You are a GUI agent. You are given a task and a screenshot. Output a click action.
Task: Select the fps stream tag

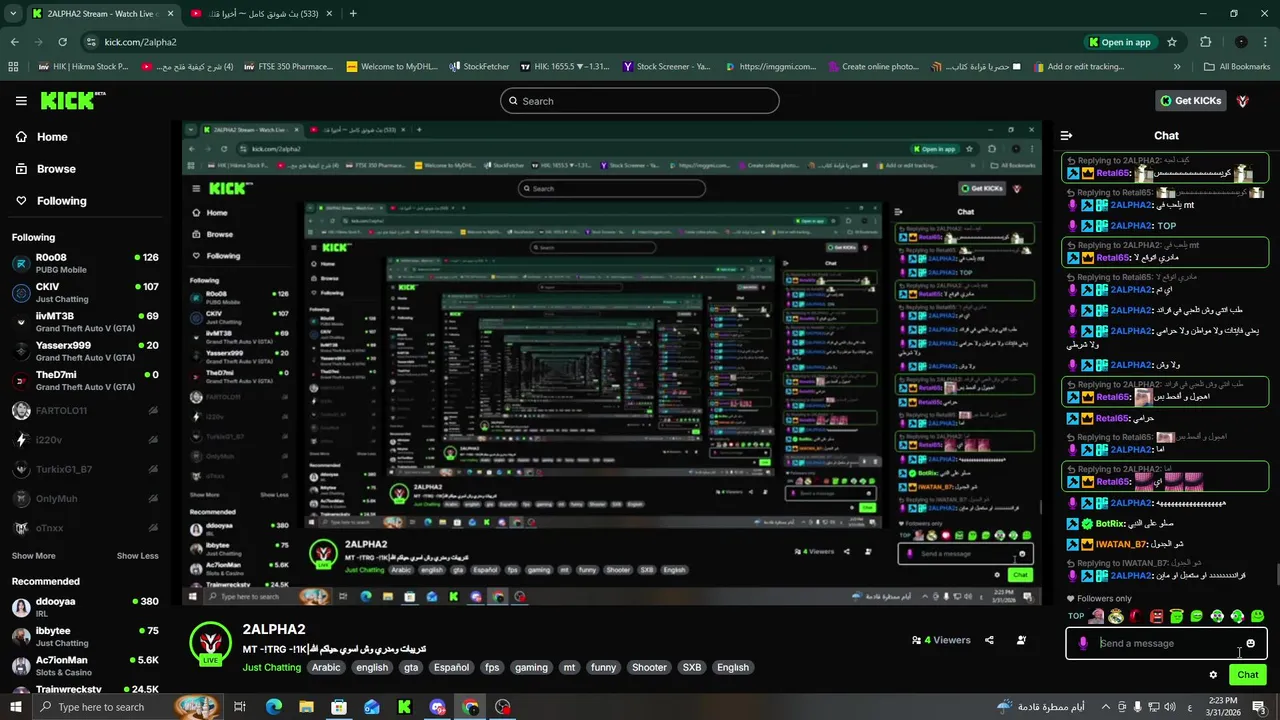point(492,667)
